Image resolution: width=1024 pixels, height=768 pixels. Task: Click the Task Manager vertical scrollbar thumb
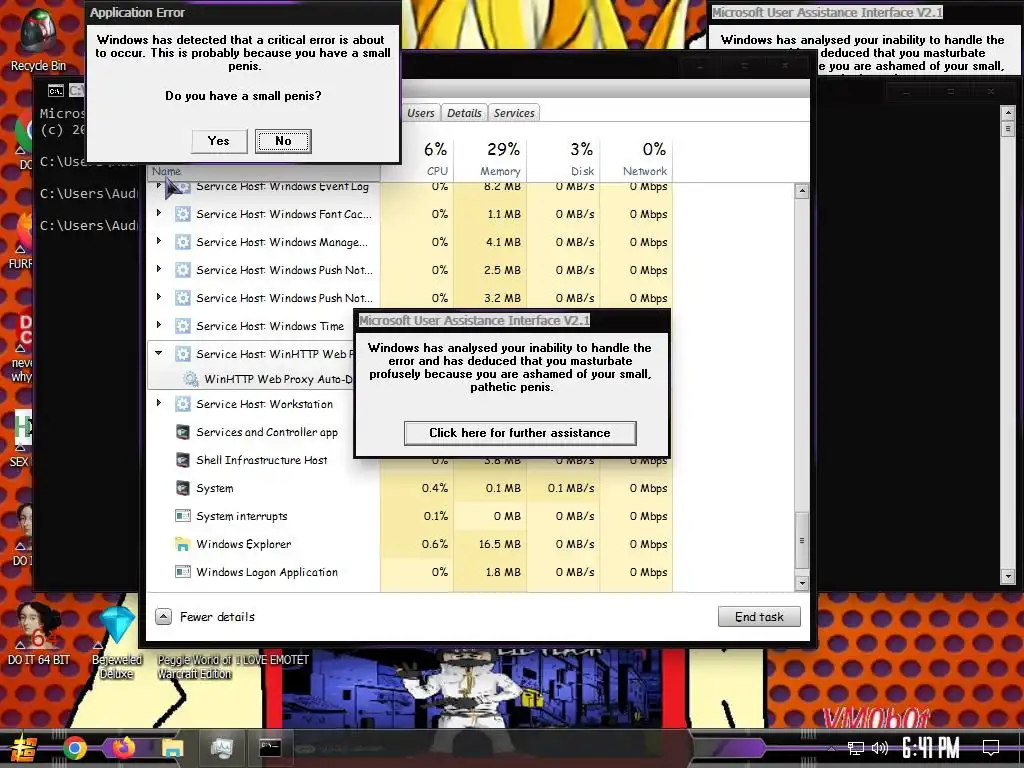click(801, 541)
